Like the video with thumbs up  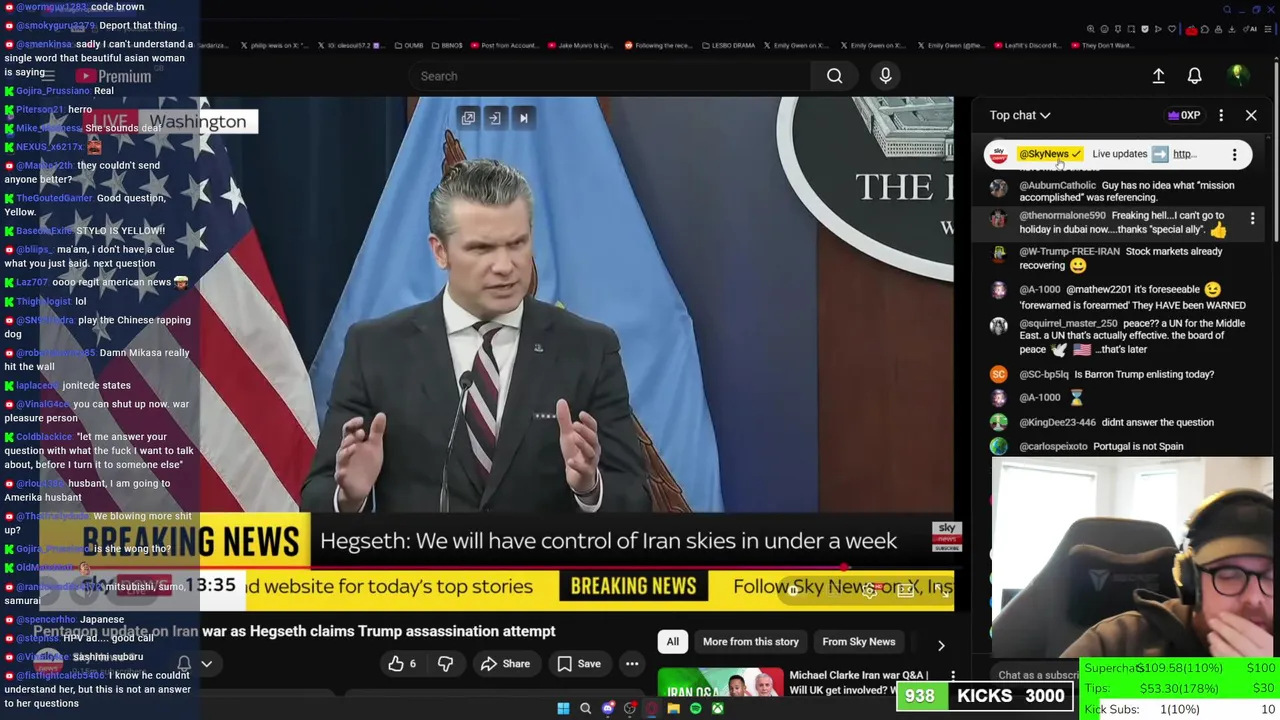[x=402, y=664]
